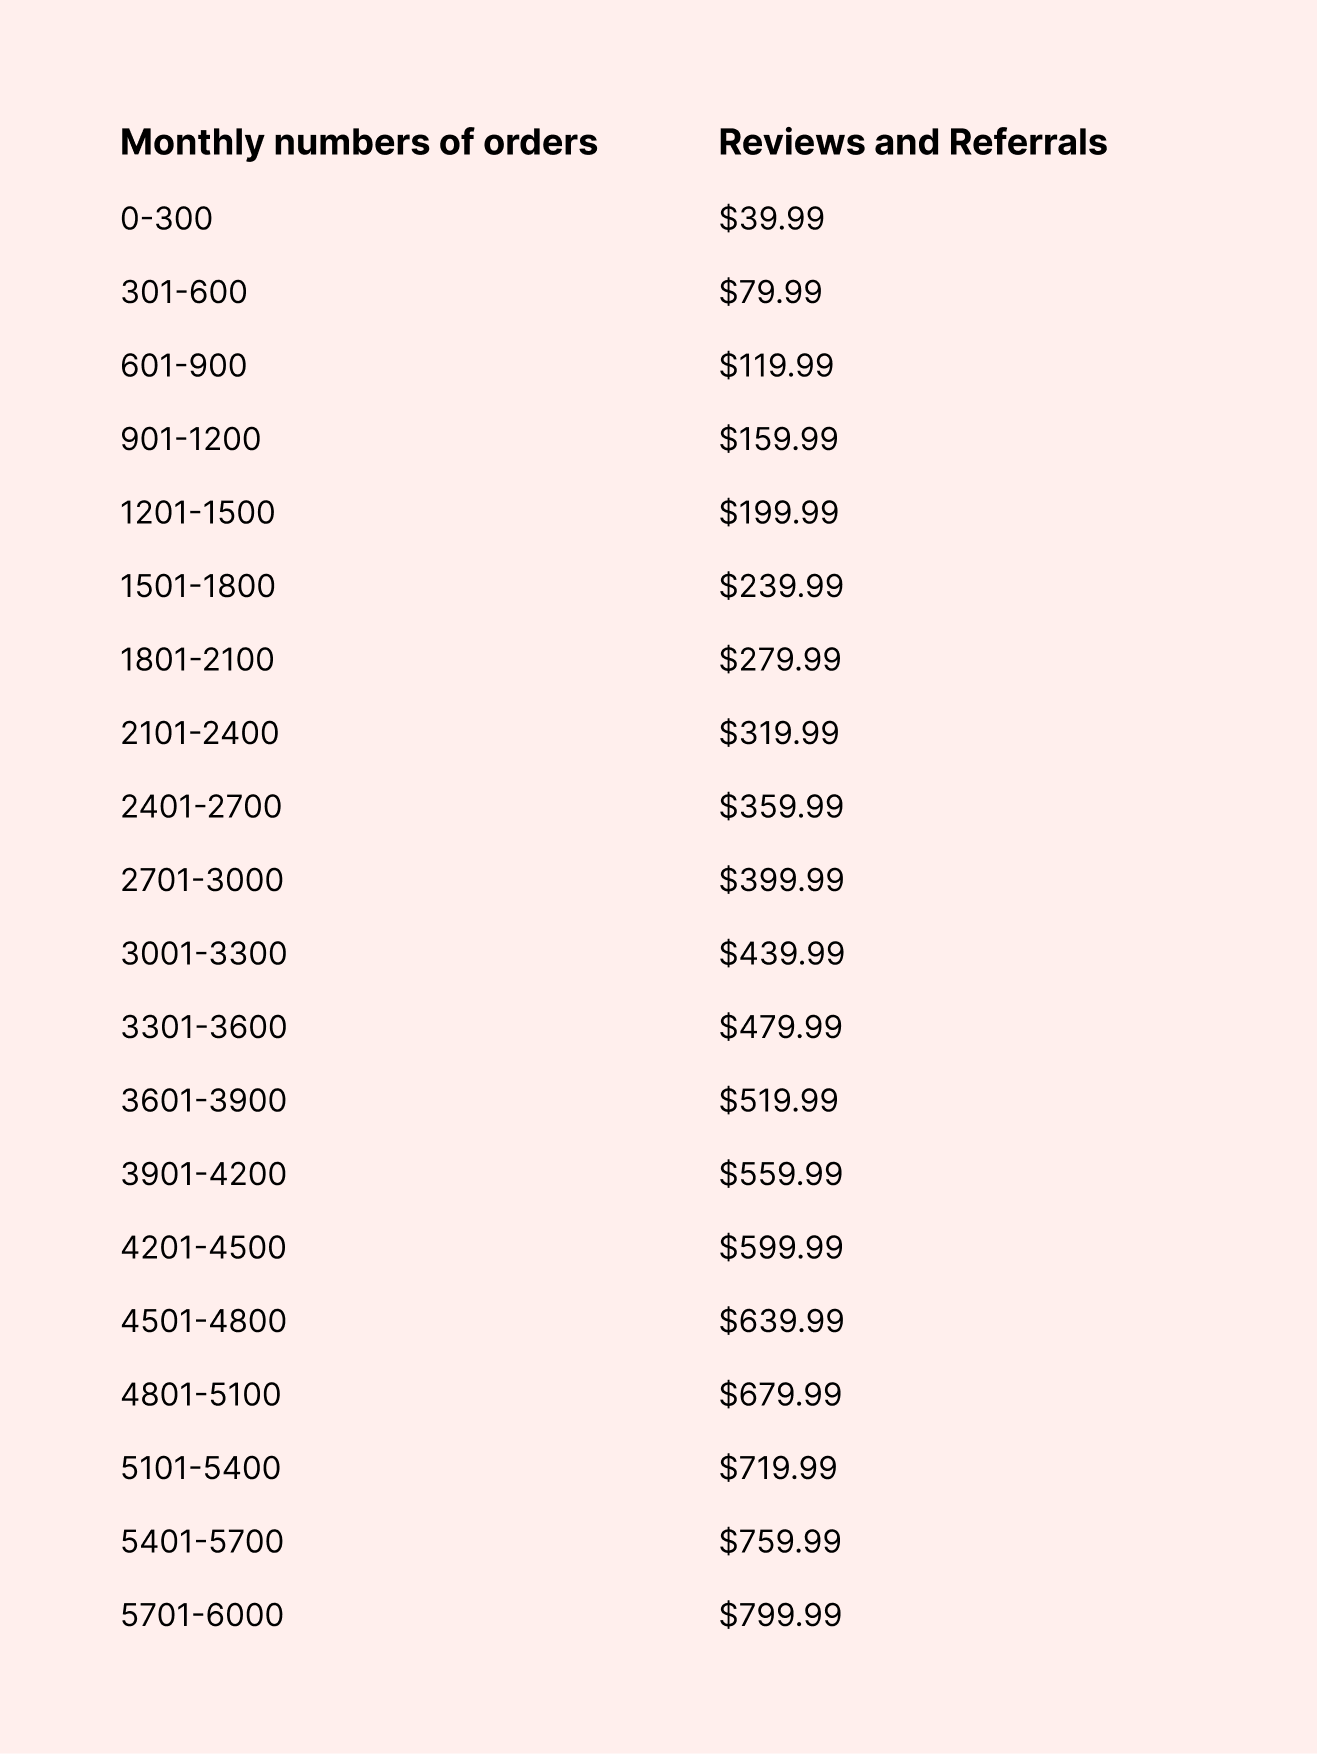Select the 0-300 orders range
The height and width of the screenshot is (1754, 1317).
pos(166,218)
